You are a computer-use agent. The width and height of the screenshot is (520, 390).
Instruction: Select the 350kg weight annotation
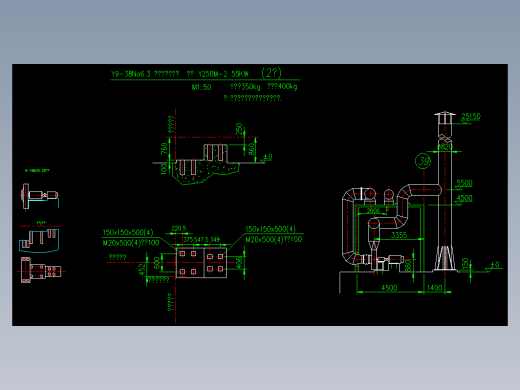pyautogui.click(x=245, y=87)
